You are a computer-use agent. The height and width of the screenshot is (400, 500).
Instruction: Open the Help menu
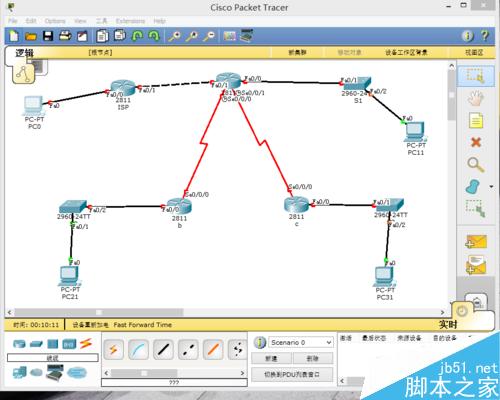click(159, 21)
